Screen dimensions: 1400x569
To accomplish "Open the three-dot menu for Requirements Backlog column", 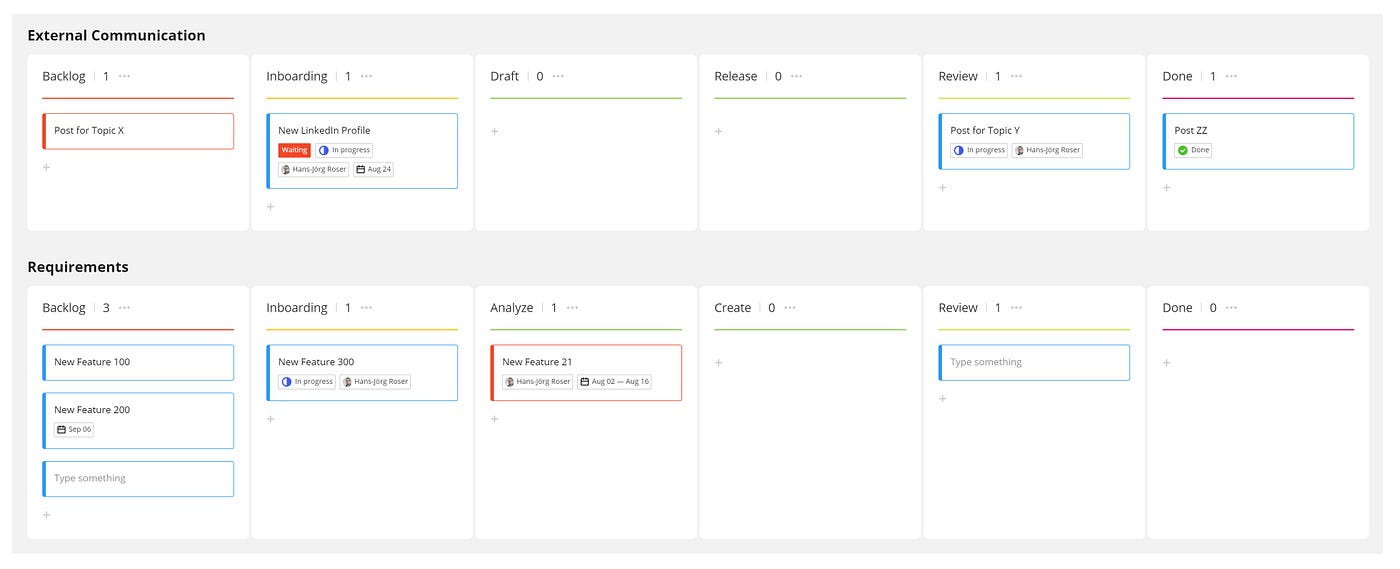I will tap(124, 308).
